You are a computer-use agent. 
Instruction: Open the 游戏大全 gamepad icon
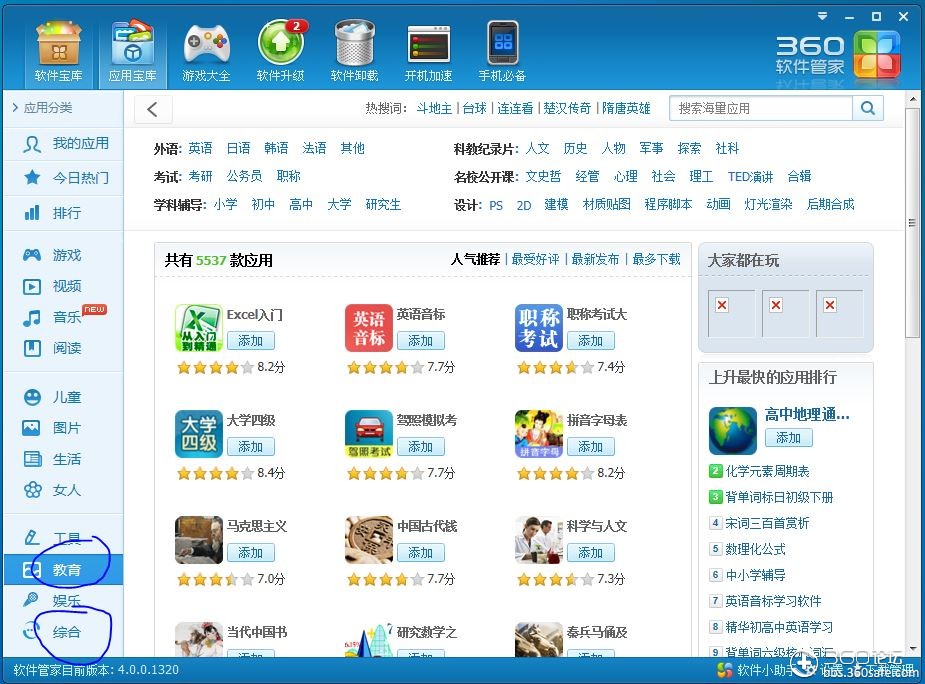point(206,52)
